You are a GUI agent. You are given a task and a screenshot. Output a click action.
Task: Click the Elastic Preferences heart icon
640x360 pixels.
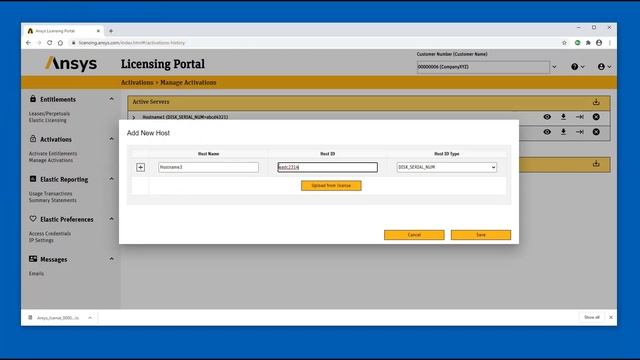pos(33,219)
